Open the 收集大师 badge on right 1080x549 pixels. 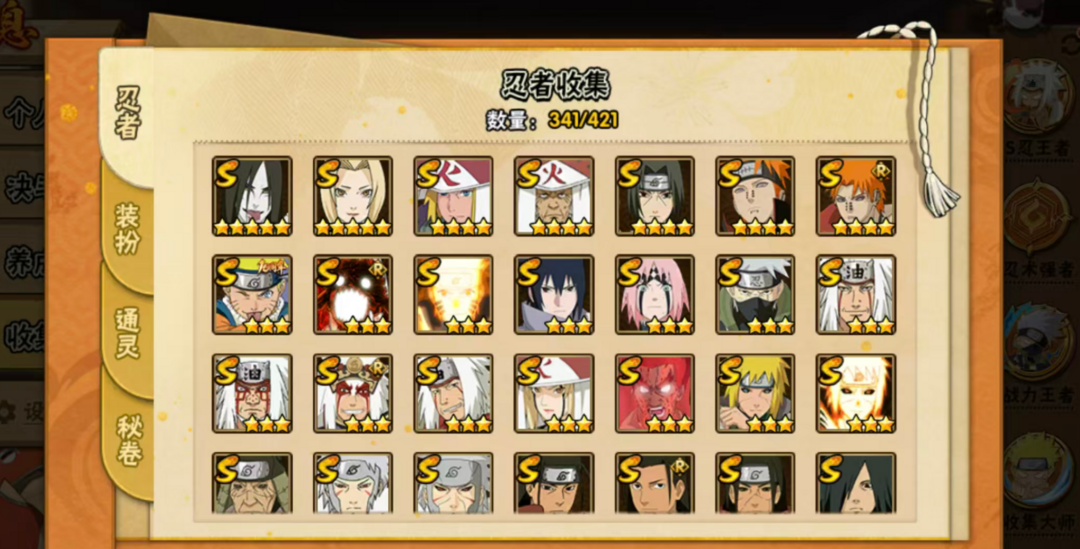point(1041,482)
